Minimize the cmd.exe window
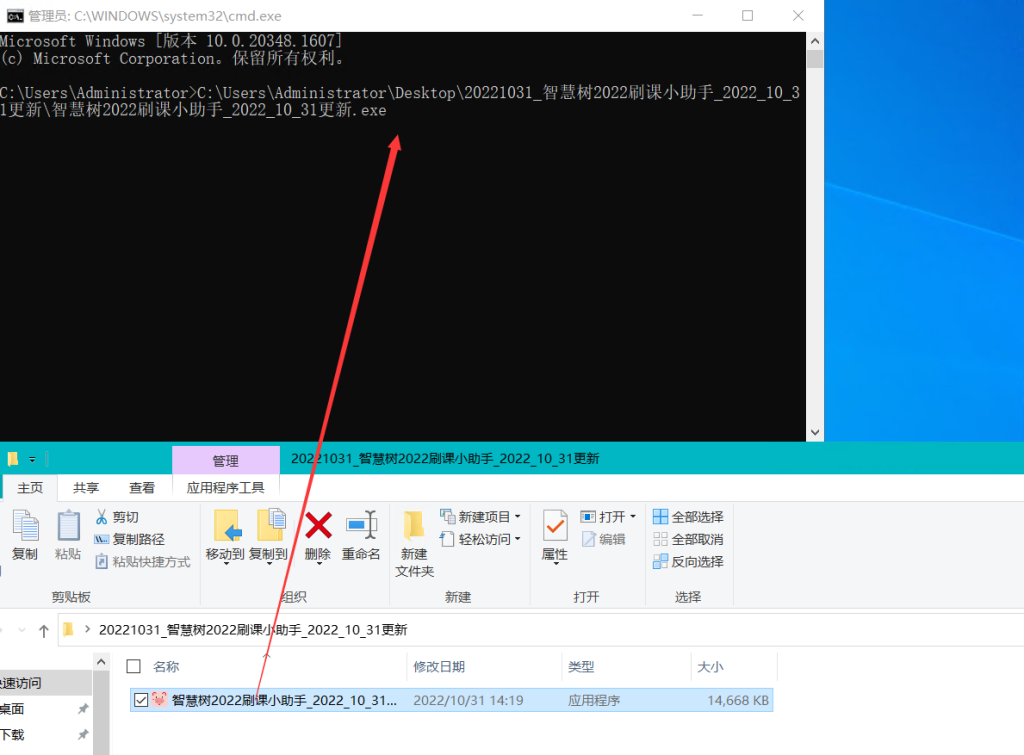 point(697,16)
